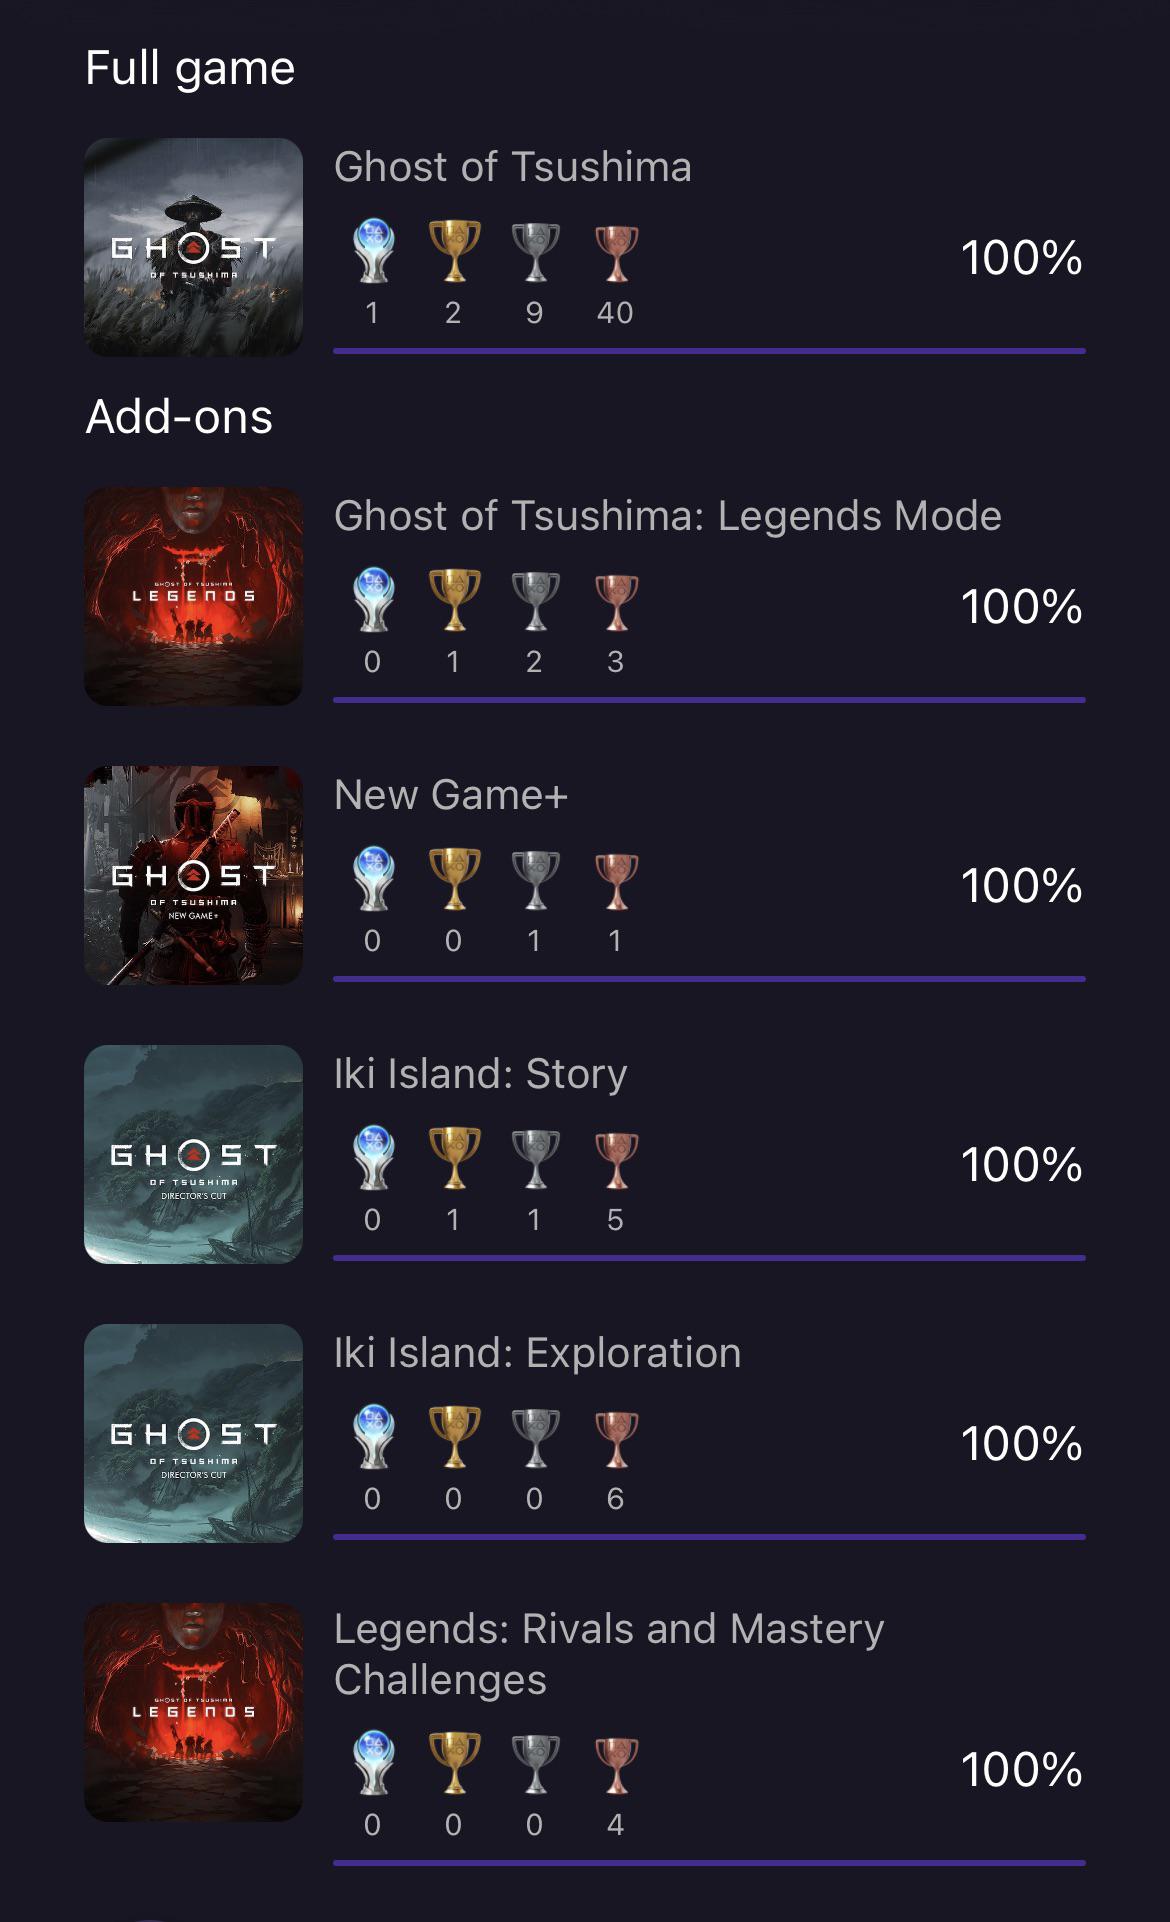
Task: Click the 100% completion indicator for New Game+
Action: coord(1021,886)
